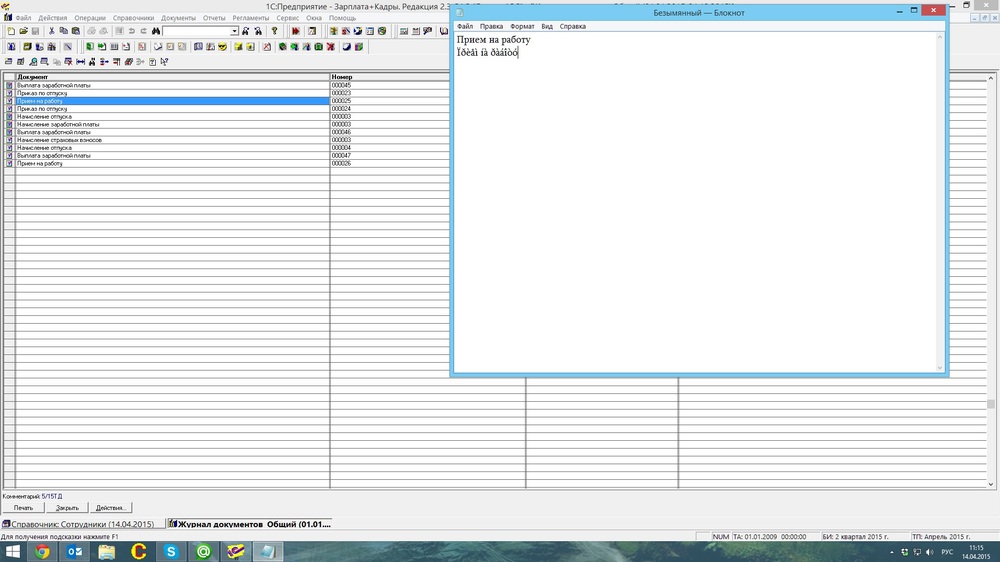Open Notepad's Файл menu

tap(465, 26)
